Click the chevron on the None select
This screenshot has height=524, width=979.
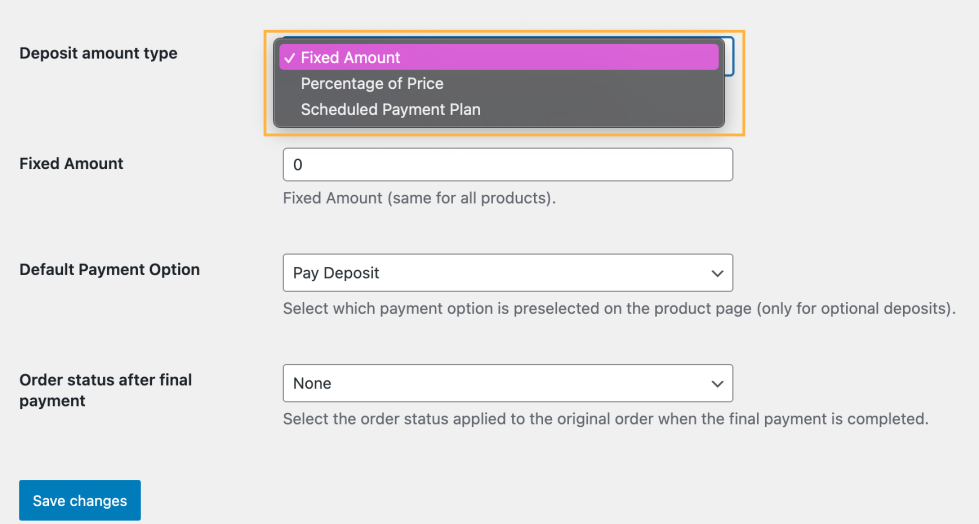(717, 383)
